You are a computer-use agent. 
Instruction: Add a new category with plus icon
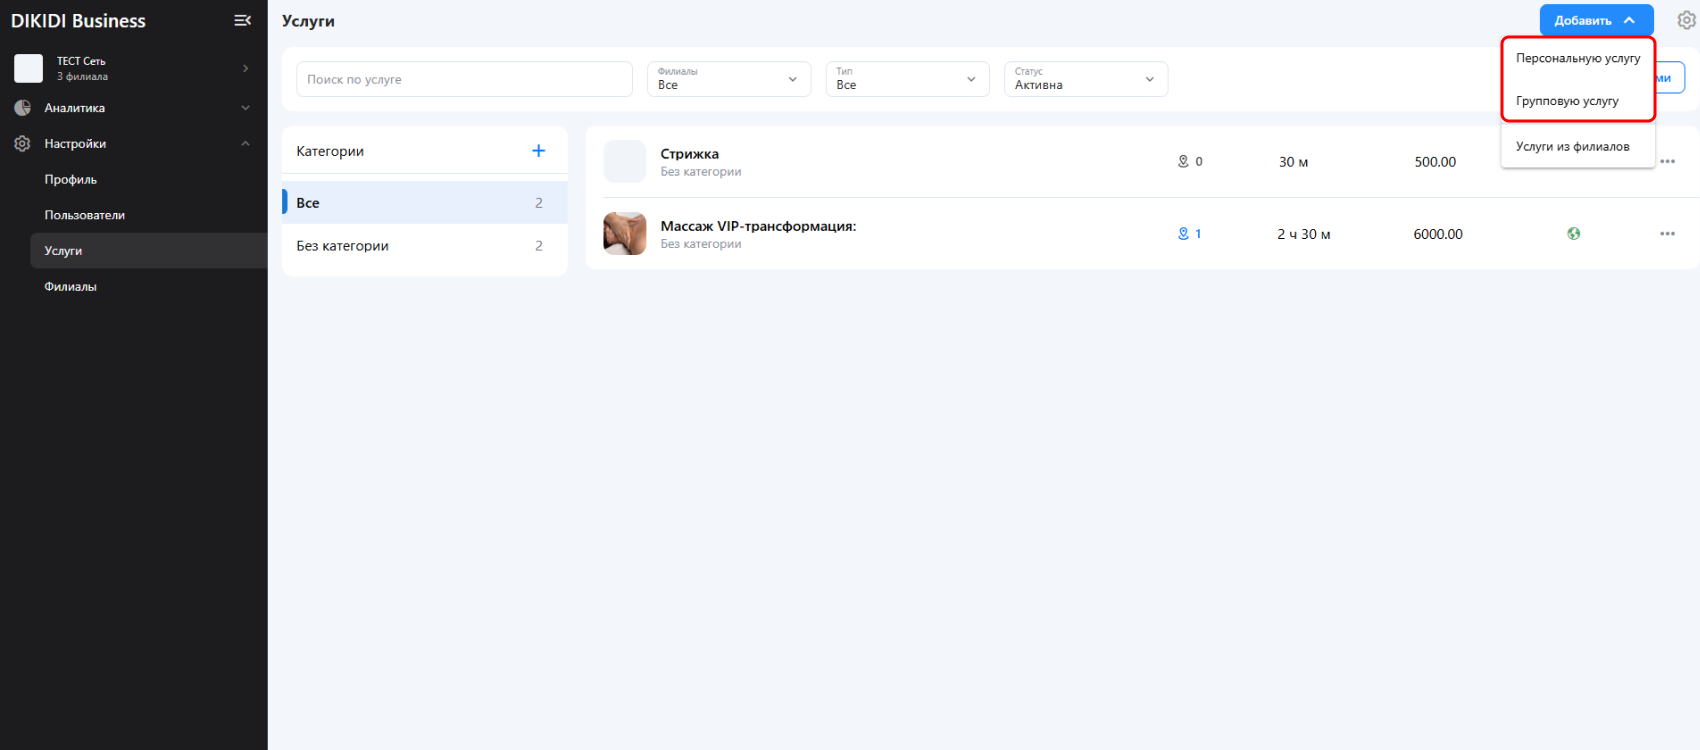(x=538, y=151)
